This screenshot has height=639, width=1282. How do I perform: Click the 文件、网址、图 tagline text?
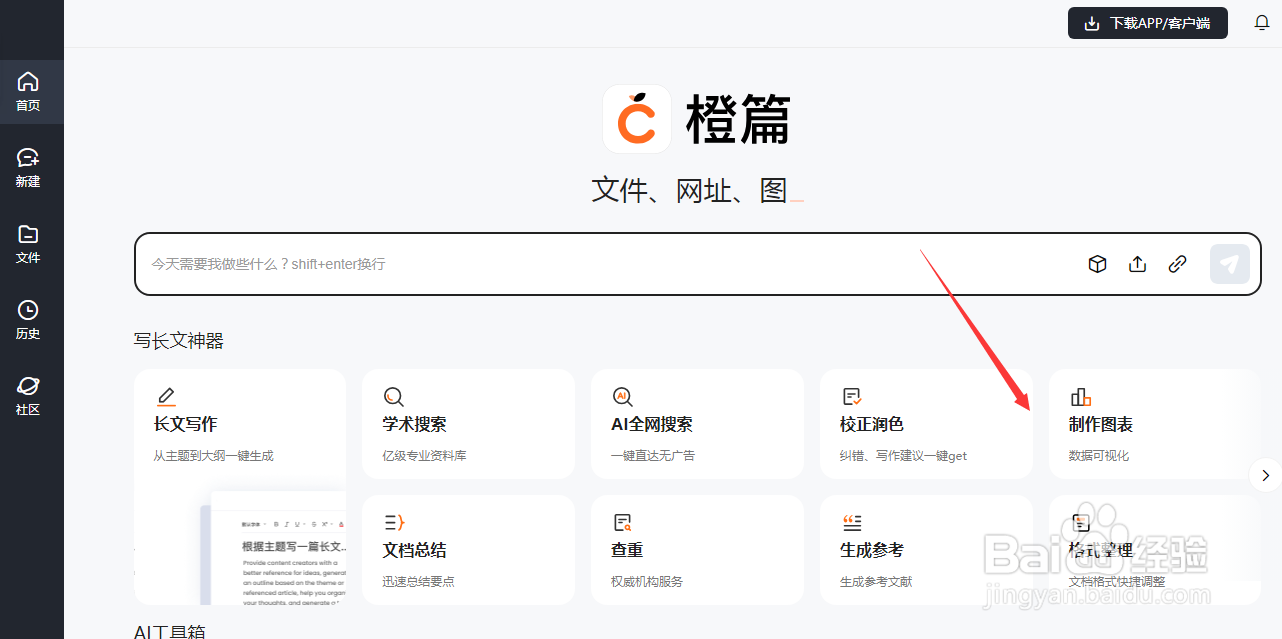point(689,190)
